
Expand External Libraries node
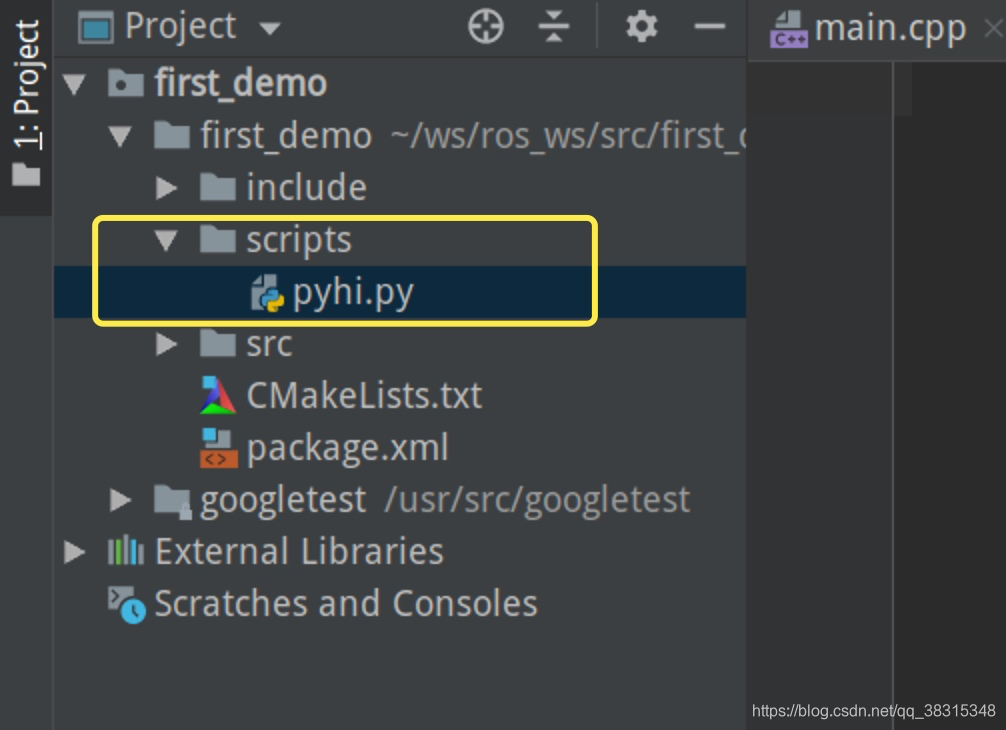(74, 552)
